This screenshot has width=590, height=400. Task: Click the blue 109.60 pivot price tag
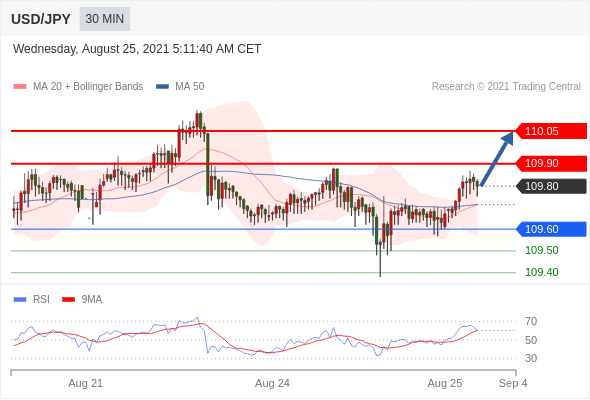coord(551,229)
